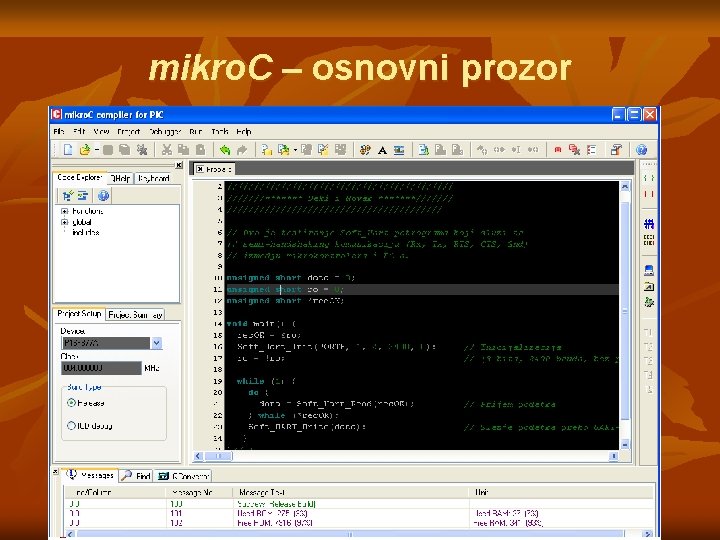Viewport: 720px width, 540px height.
Task: Select the ICD debug build type
Action: [x=71, y=426]
